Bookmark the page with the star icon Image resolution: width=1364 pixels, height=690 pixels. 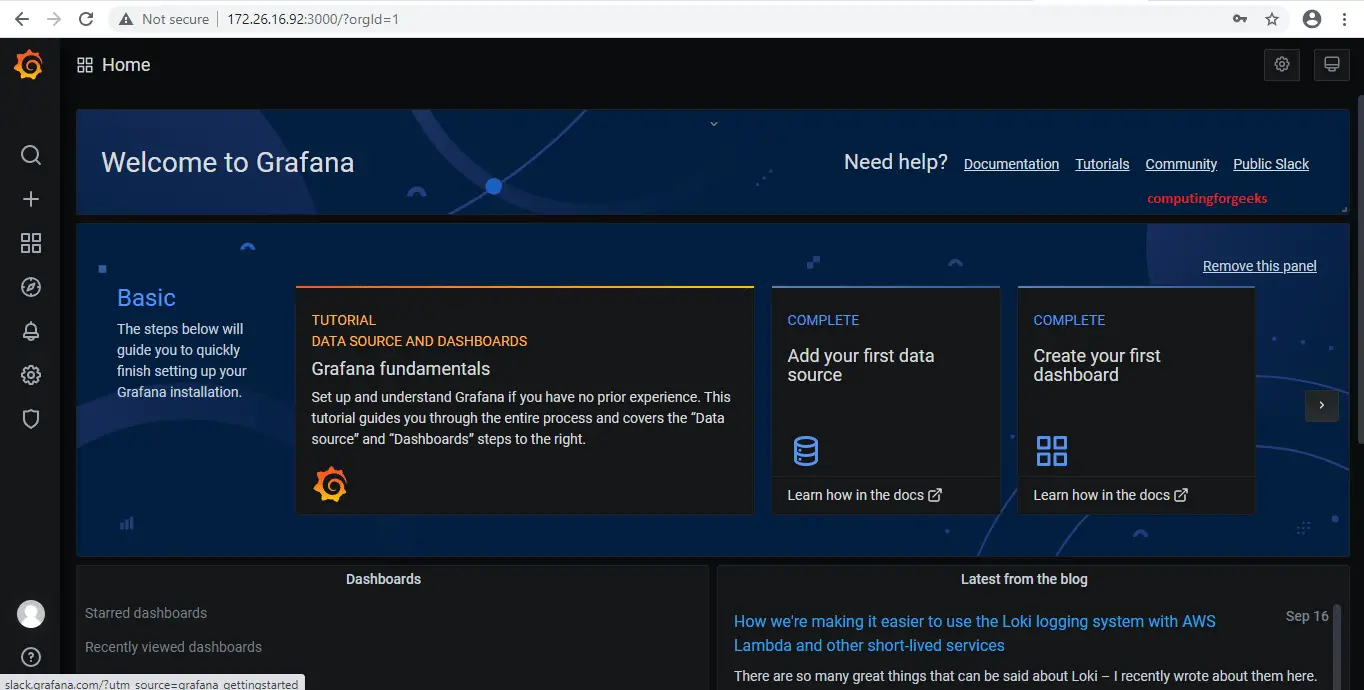1271,18
